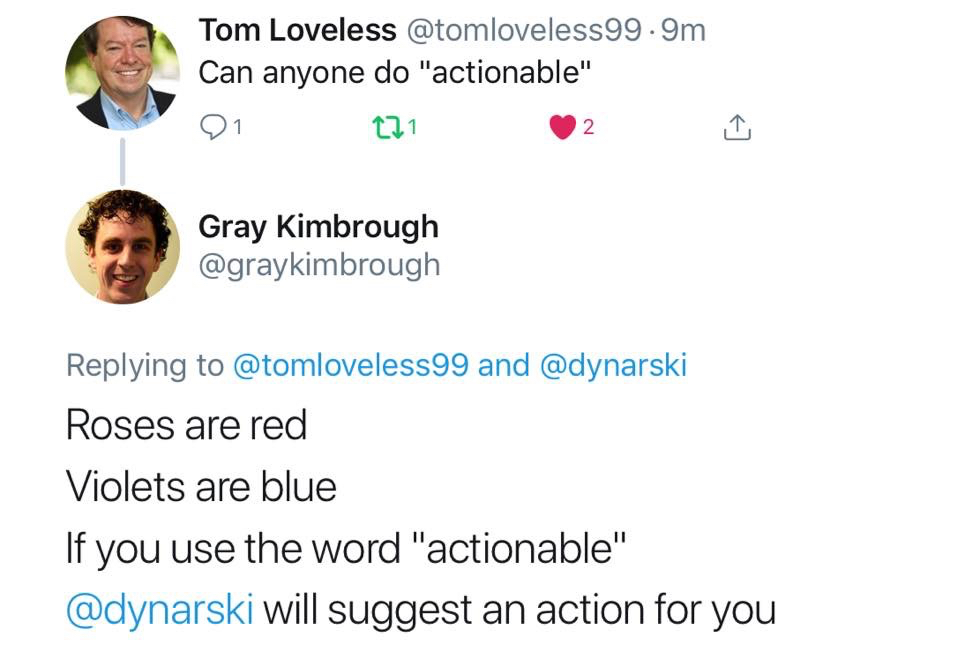This screenshot has width=960, height=672.
Task: Click the Tom Loveless display name
Action: [x=297, y=31]
